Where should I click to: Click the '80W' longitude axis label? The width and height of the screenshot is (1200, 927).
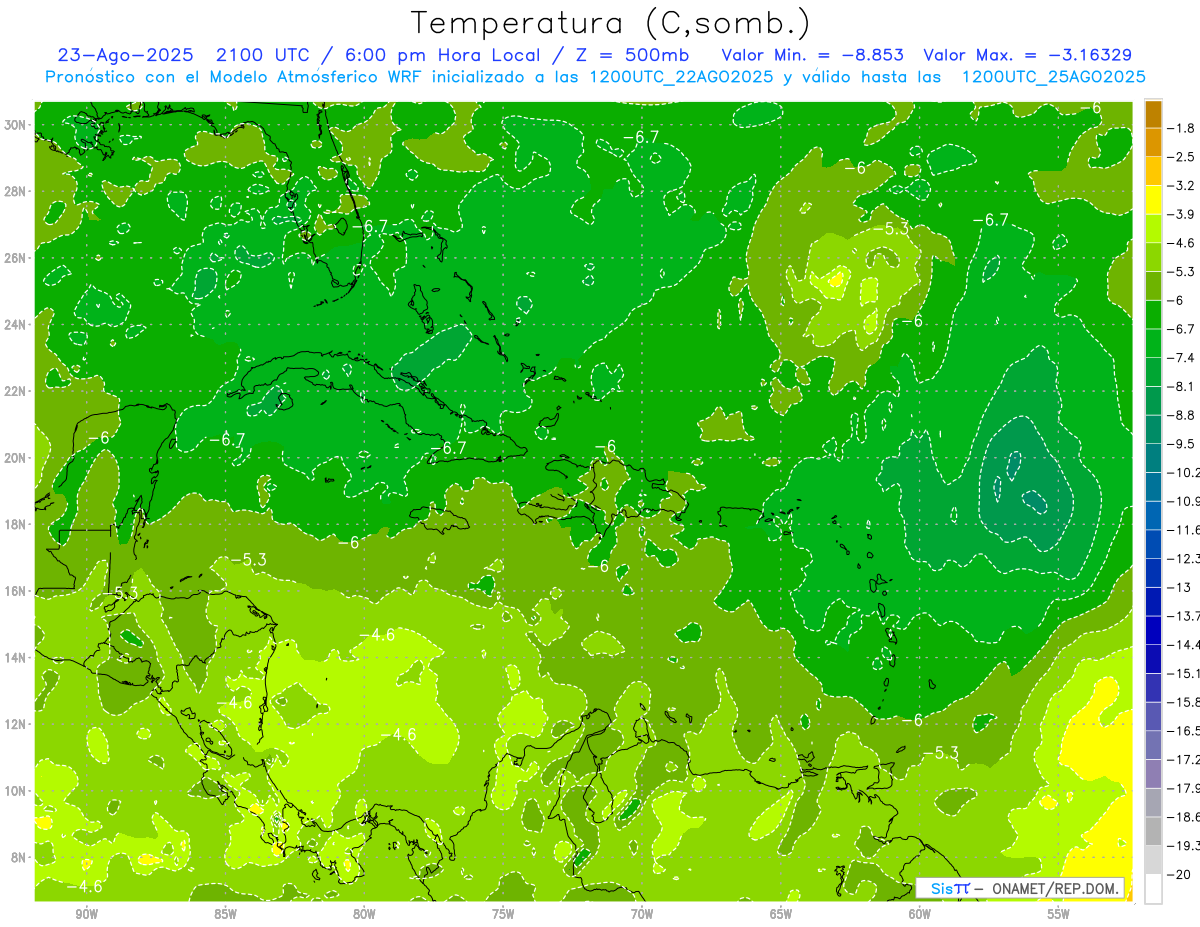click(x=364, y=914)
